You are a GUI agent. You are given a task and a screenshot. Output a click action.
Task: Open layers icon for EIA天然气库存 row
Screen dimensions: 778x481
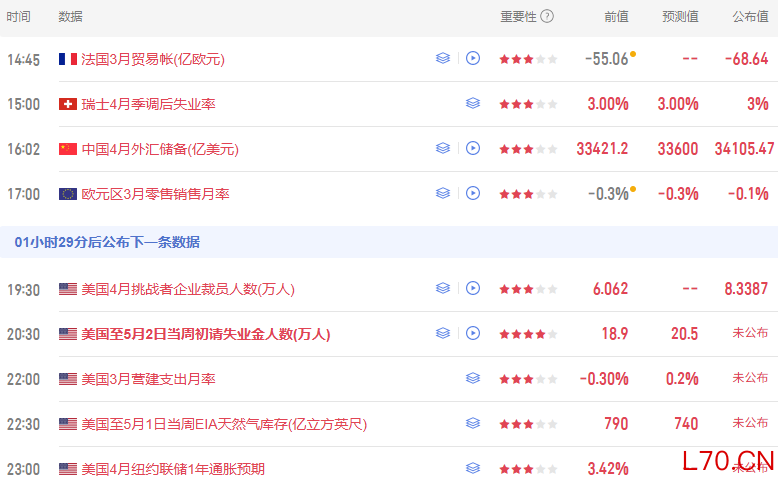pos(473,423)
